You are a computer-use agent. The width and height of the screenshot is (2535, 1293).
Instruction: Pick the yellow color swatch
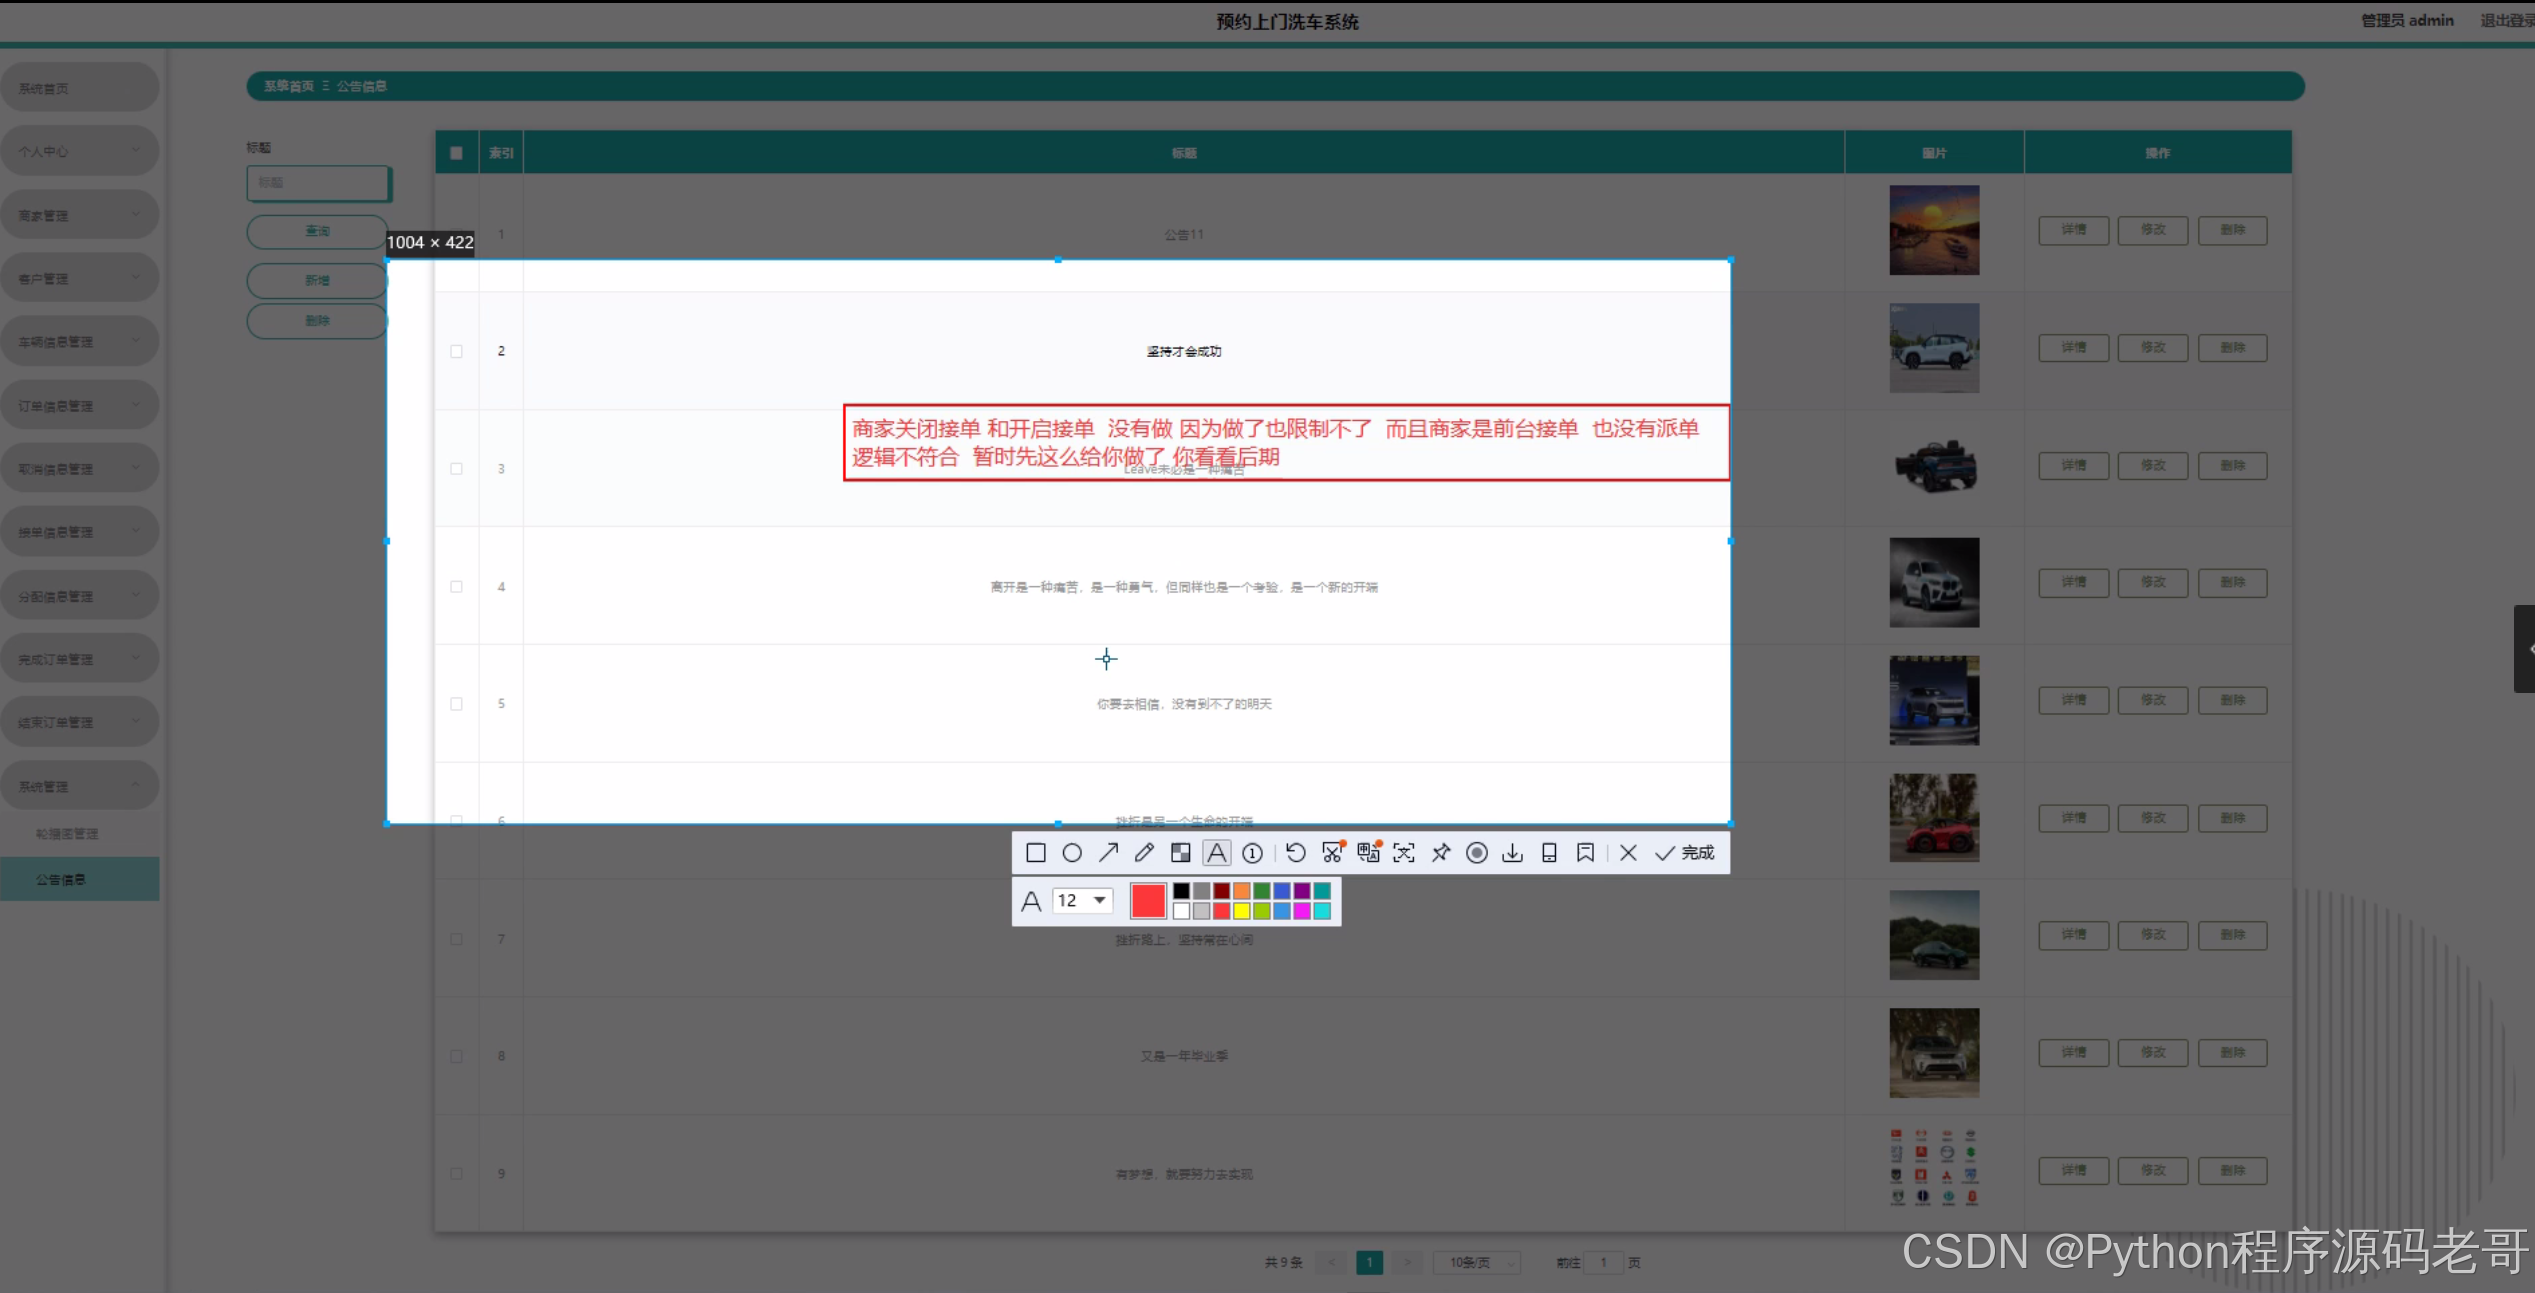point(1242,911)
